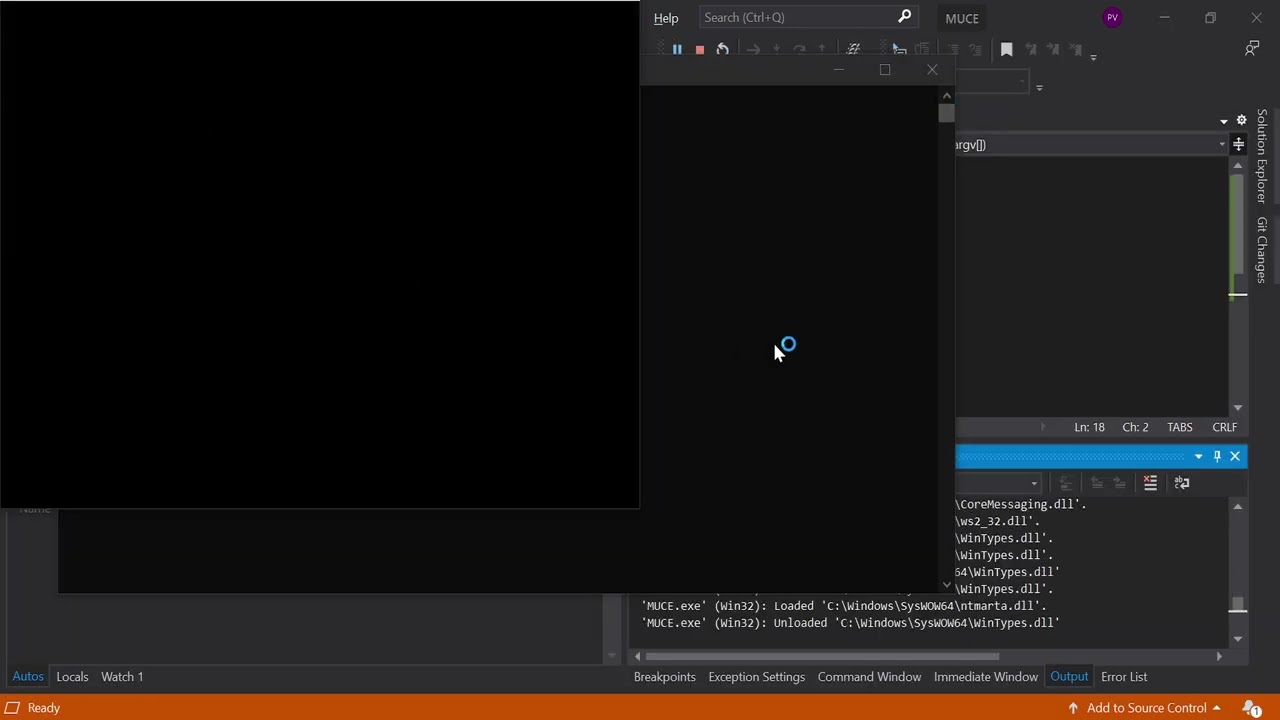Clear all bookmarks icon

click(1076, 49)
